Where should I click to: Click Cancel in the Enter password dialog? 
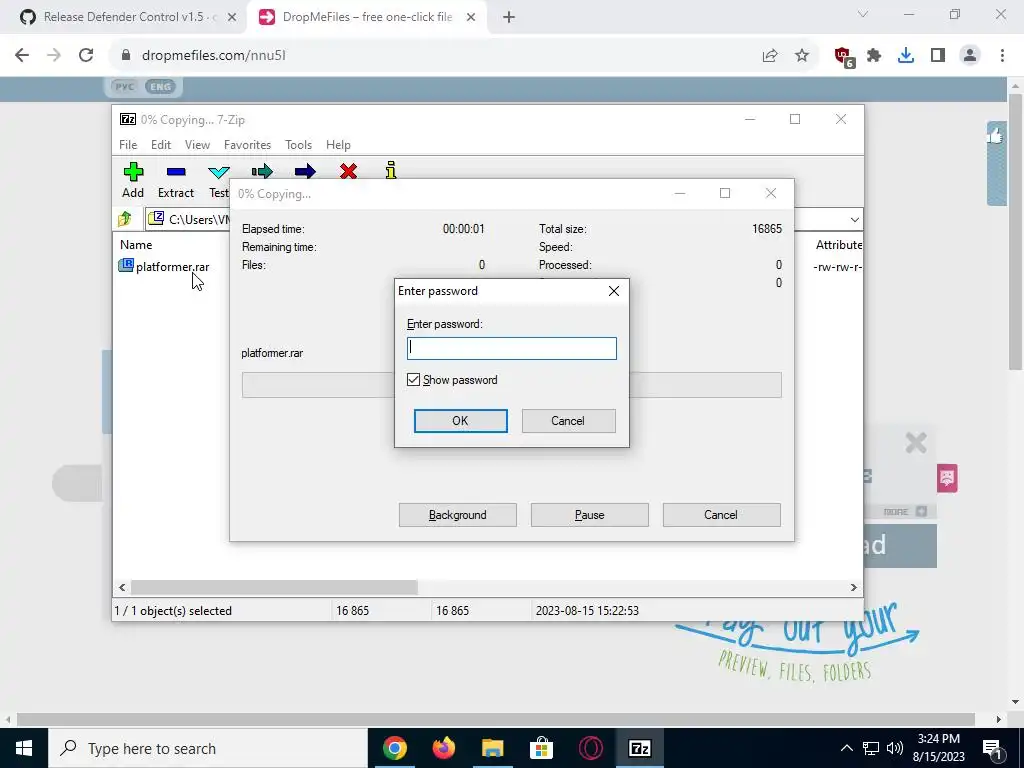point(568,421)
